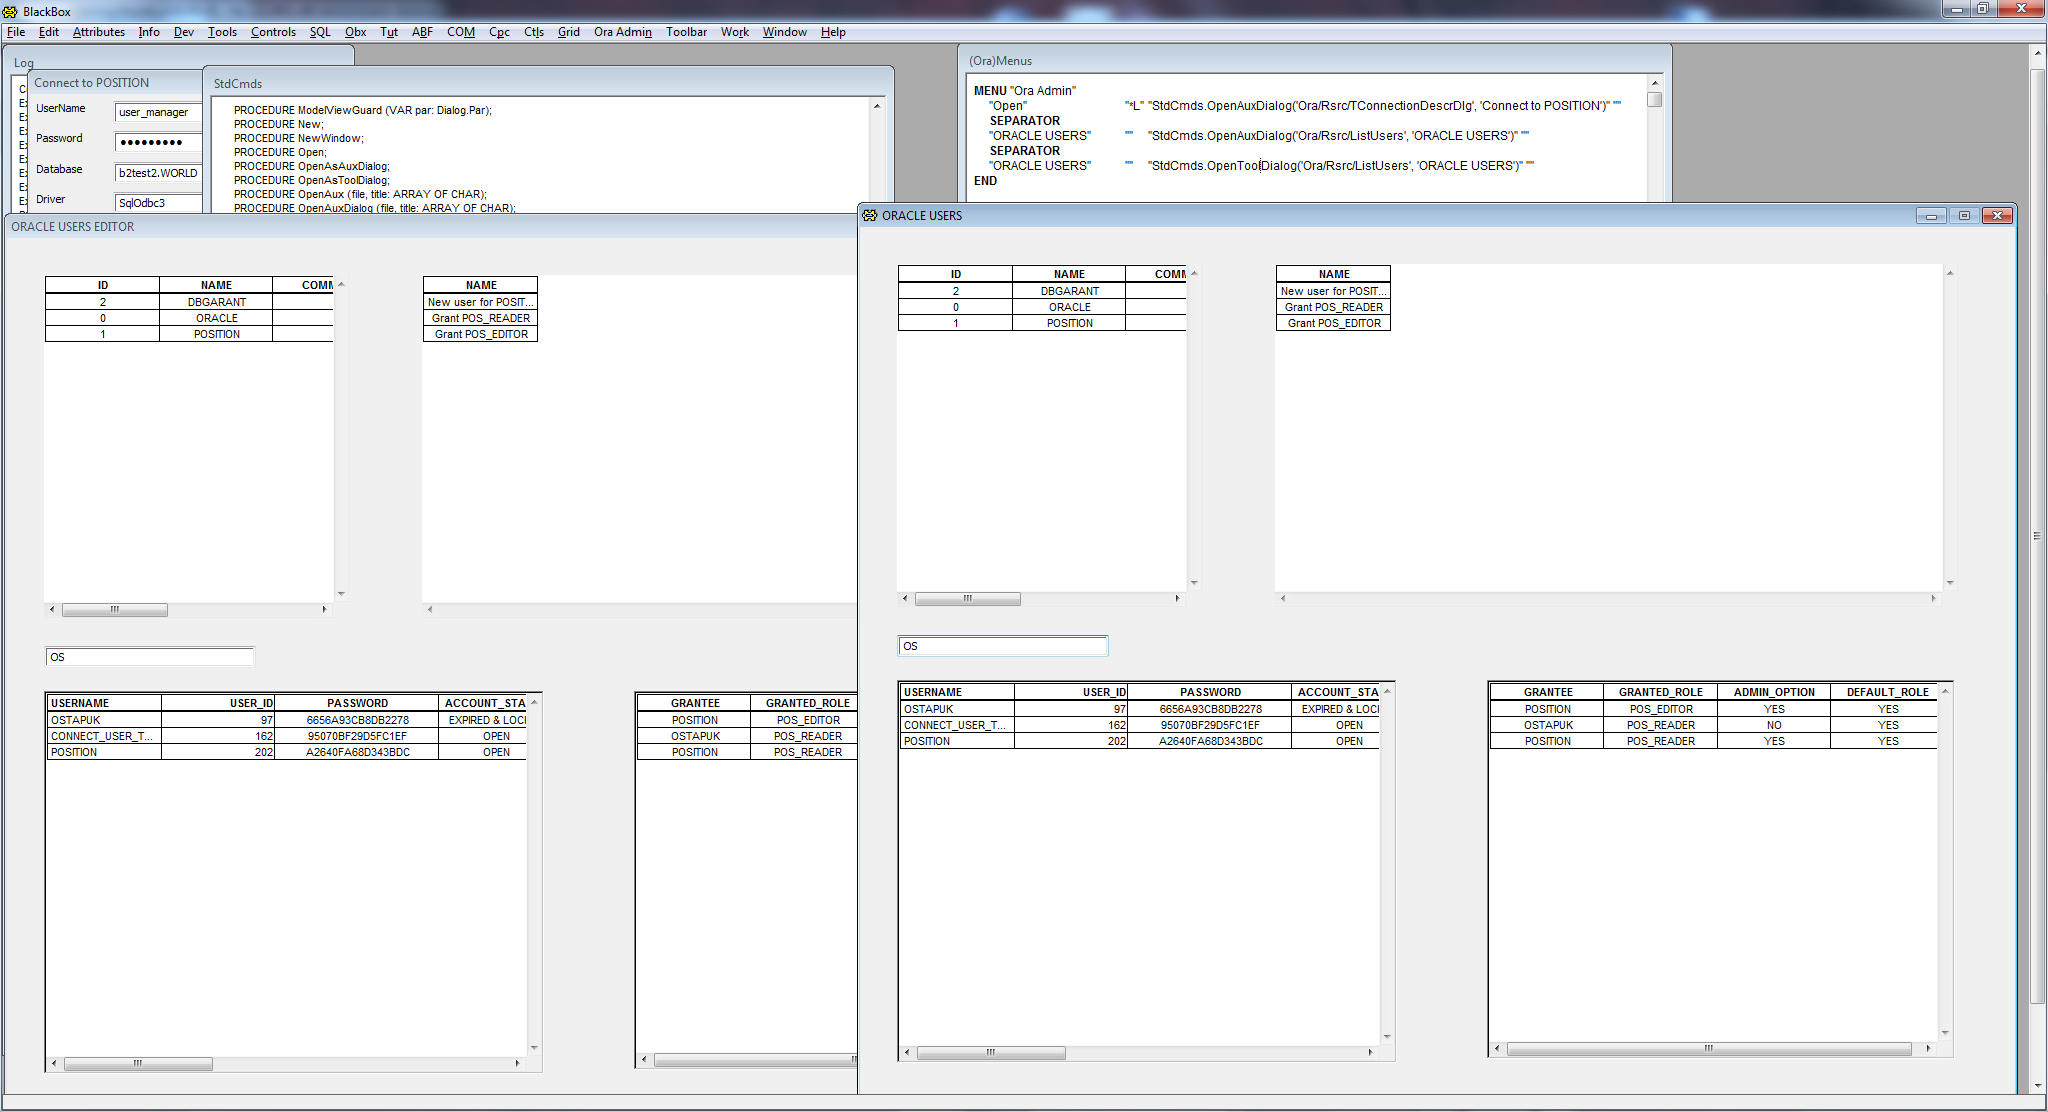Open the Ora Admin menu
The image size is (2048, 1112).
[622, 32]
